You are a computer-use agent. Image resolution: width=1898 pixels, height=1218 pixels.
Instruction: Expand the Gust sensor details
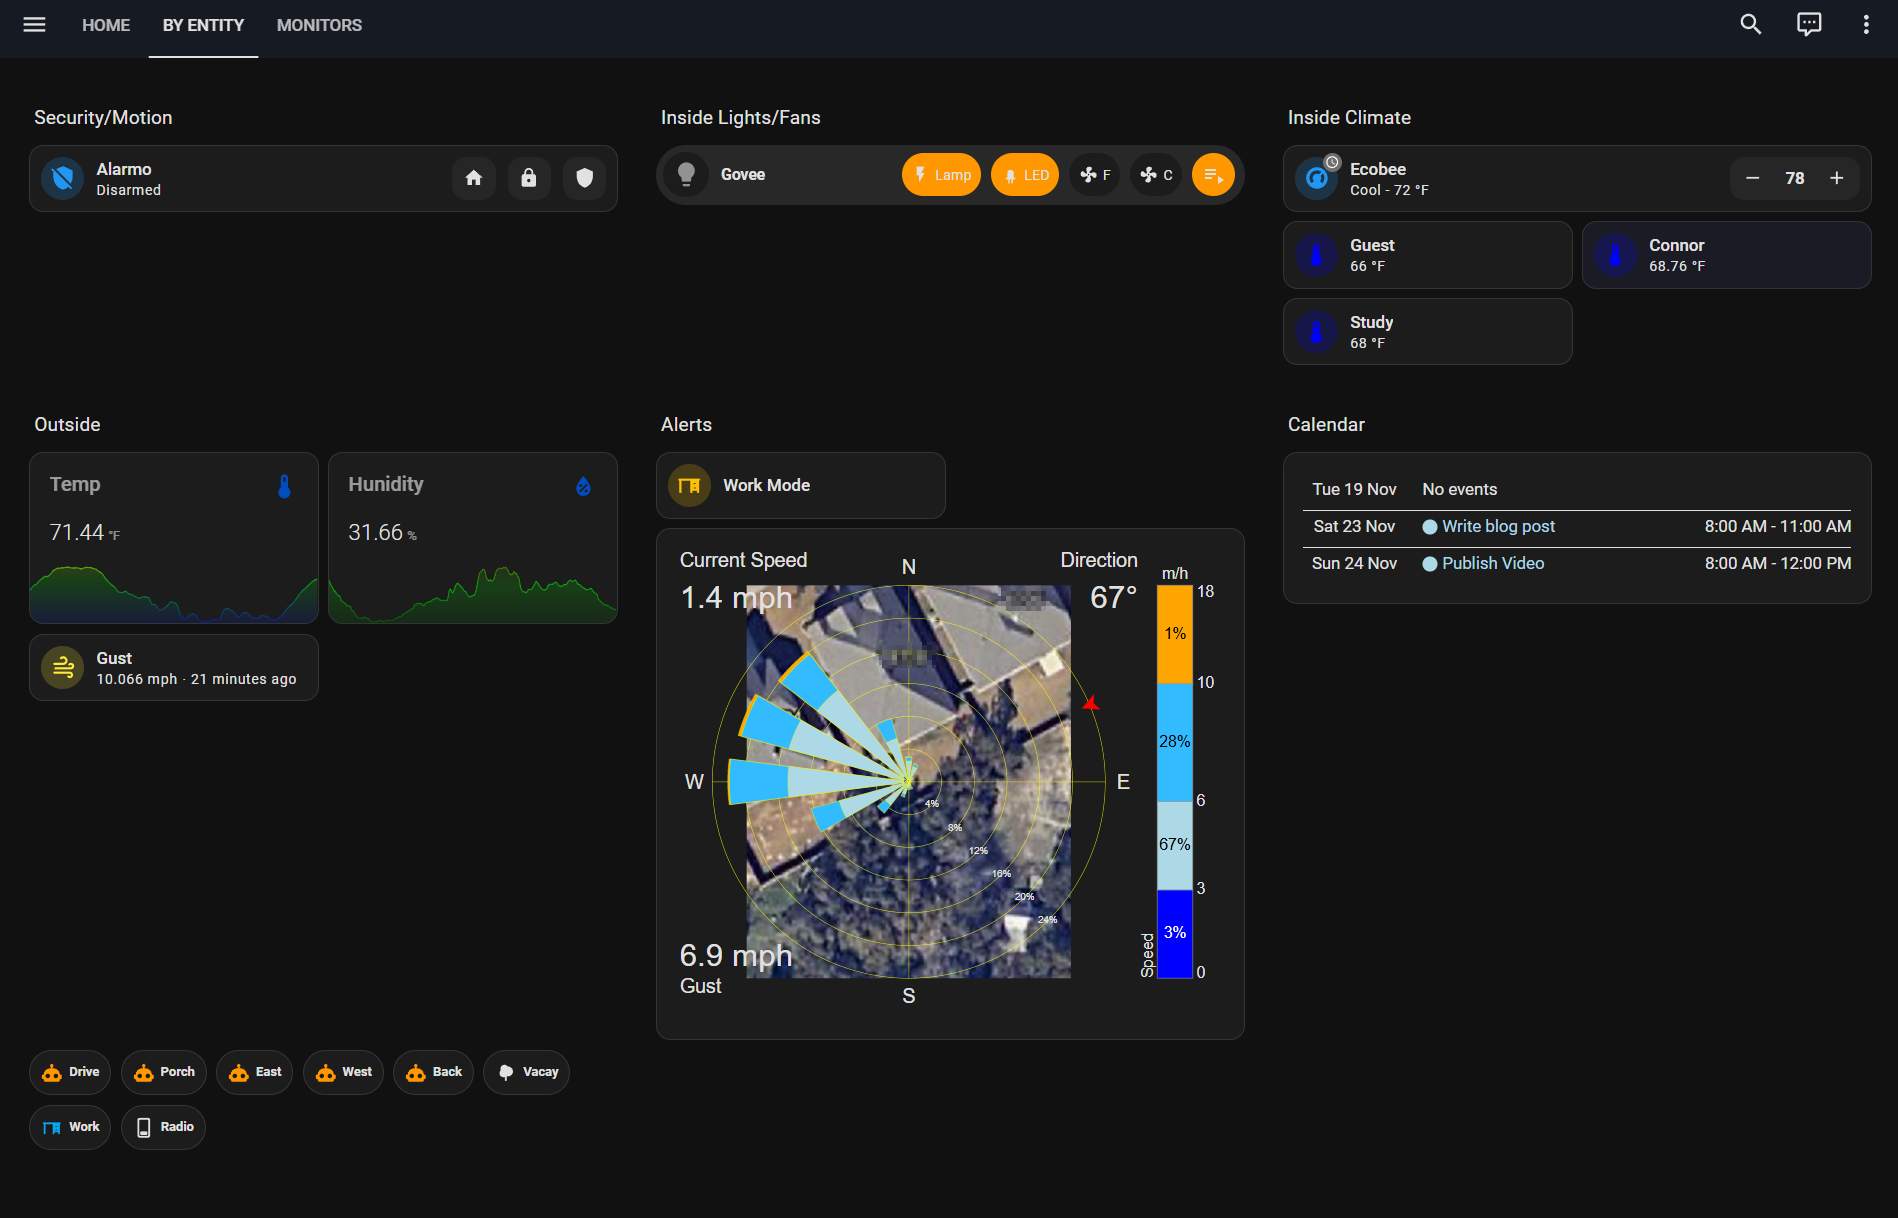(x=174, y=668)
